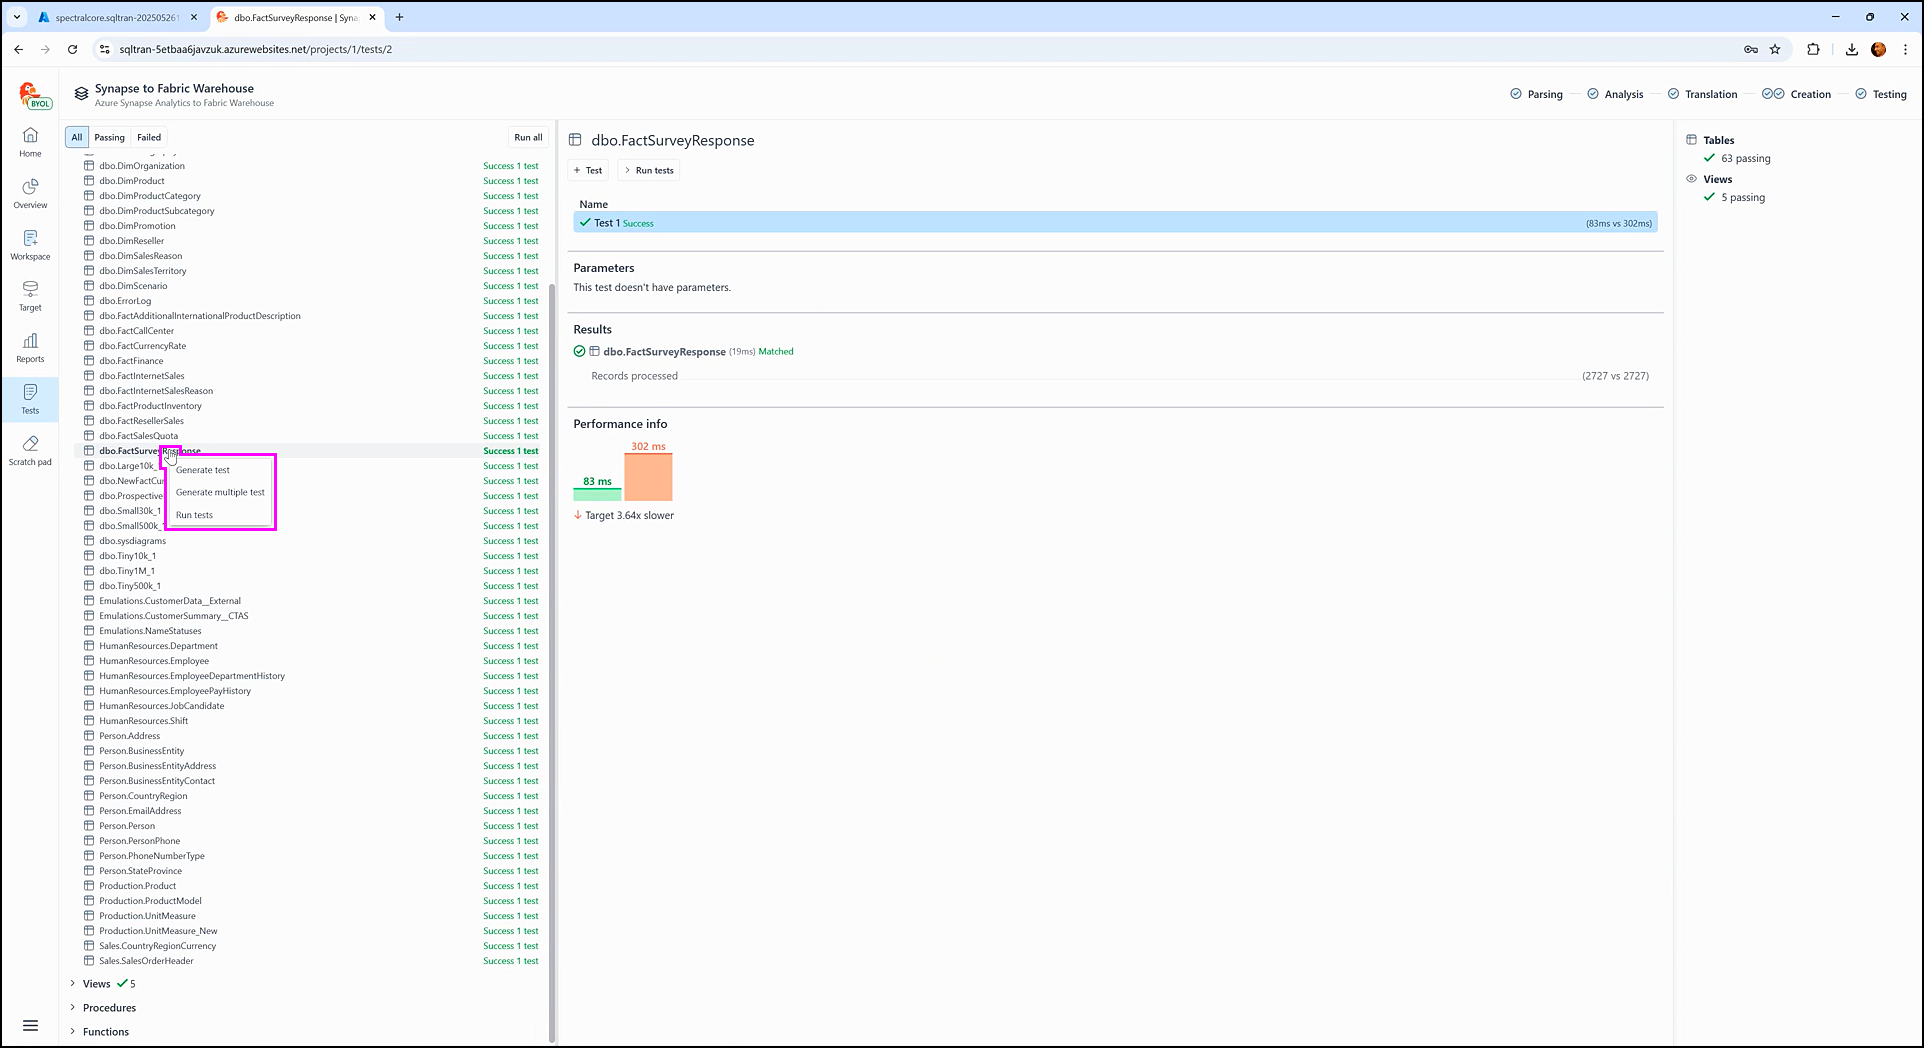Click the Run all button
The width and height of the screenshot is (1924, 1048).
528,138
